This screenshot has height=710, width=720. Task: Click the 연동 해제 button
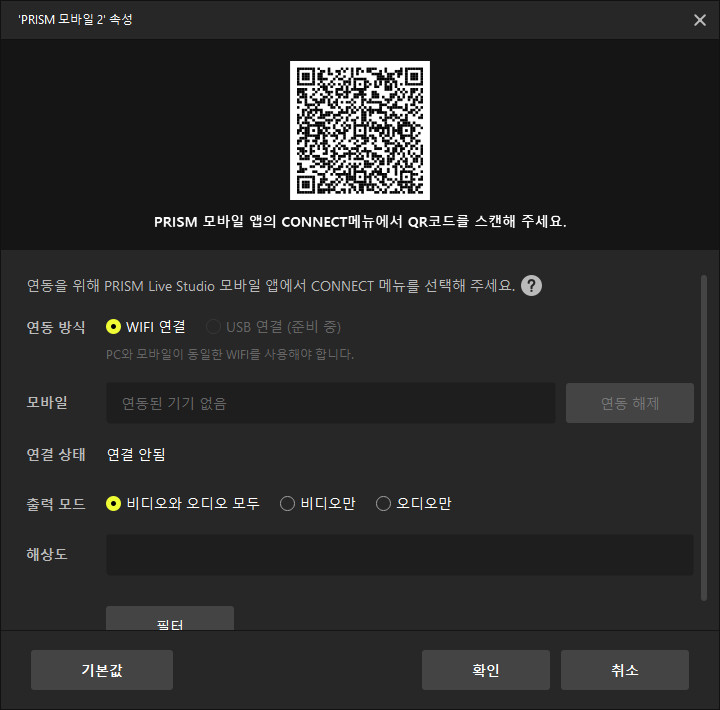click(630, 403)
